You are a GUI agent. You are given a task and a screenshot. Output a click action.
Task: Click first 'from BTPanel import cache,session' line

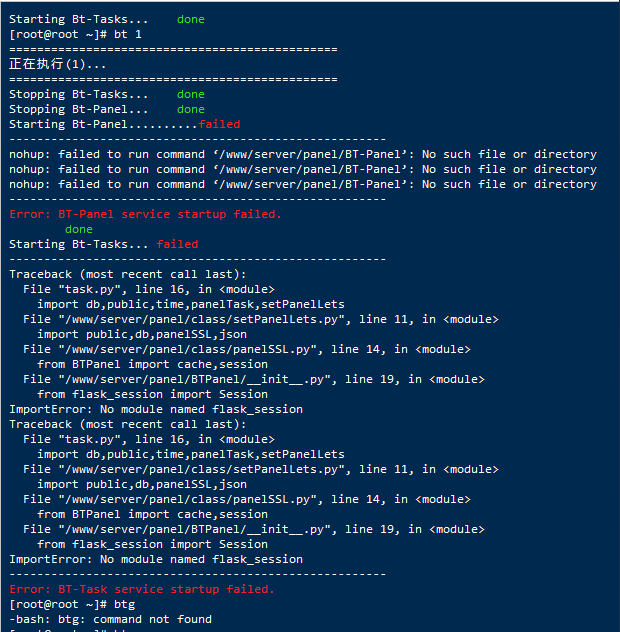152,364
